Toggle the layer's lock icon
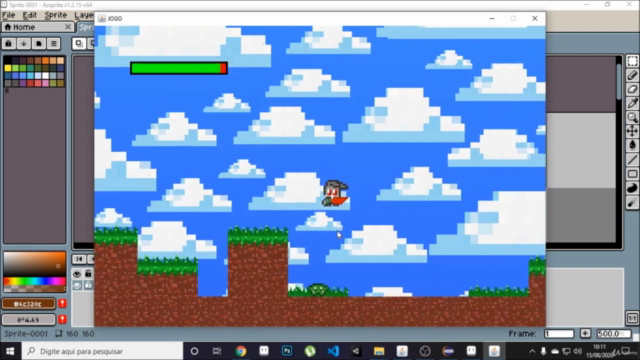The width and height of the screenshot is (640, 360). tap(88, 285)
